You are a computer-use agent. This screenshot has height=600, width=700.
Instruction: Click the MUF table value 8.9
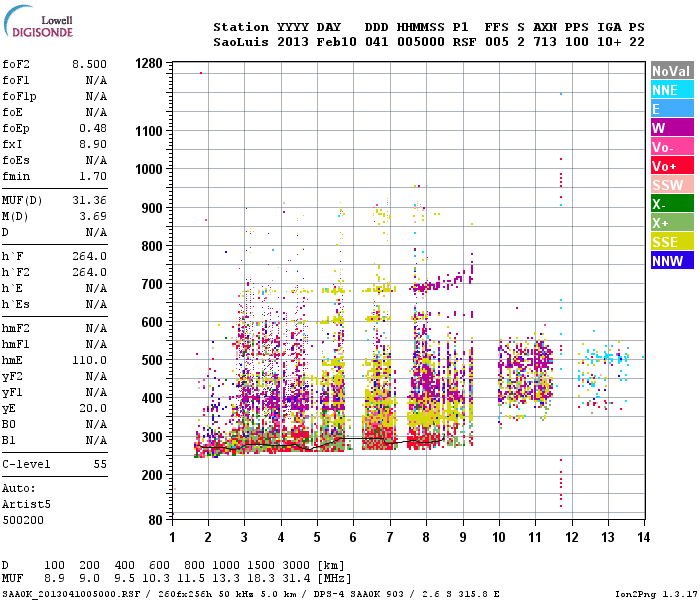pyautogui.click(x=54, y=578)
